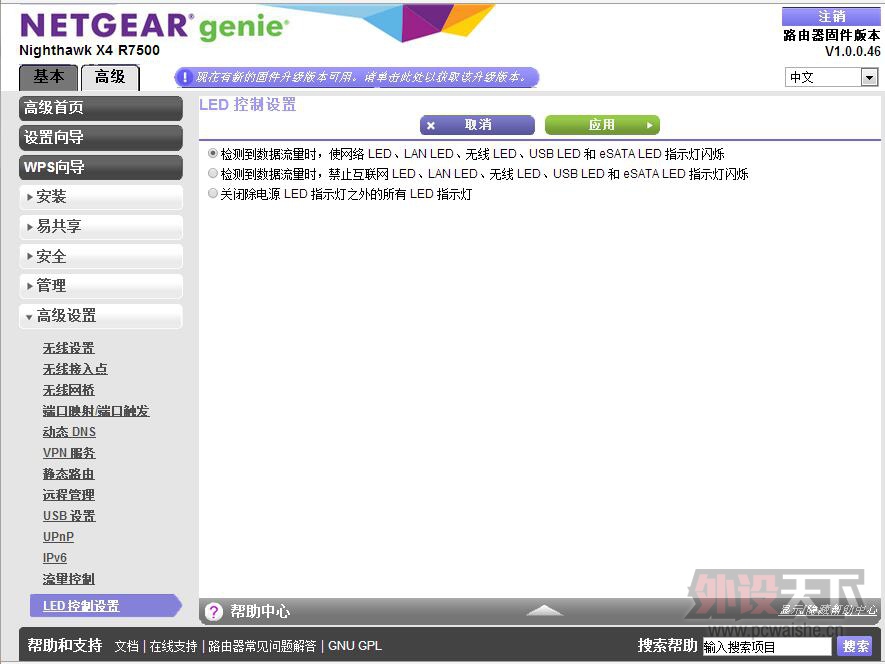Switch to the 高级 tab
885x664 pixels.
click(x=110, y=77)
